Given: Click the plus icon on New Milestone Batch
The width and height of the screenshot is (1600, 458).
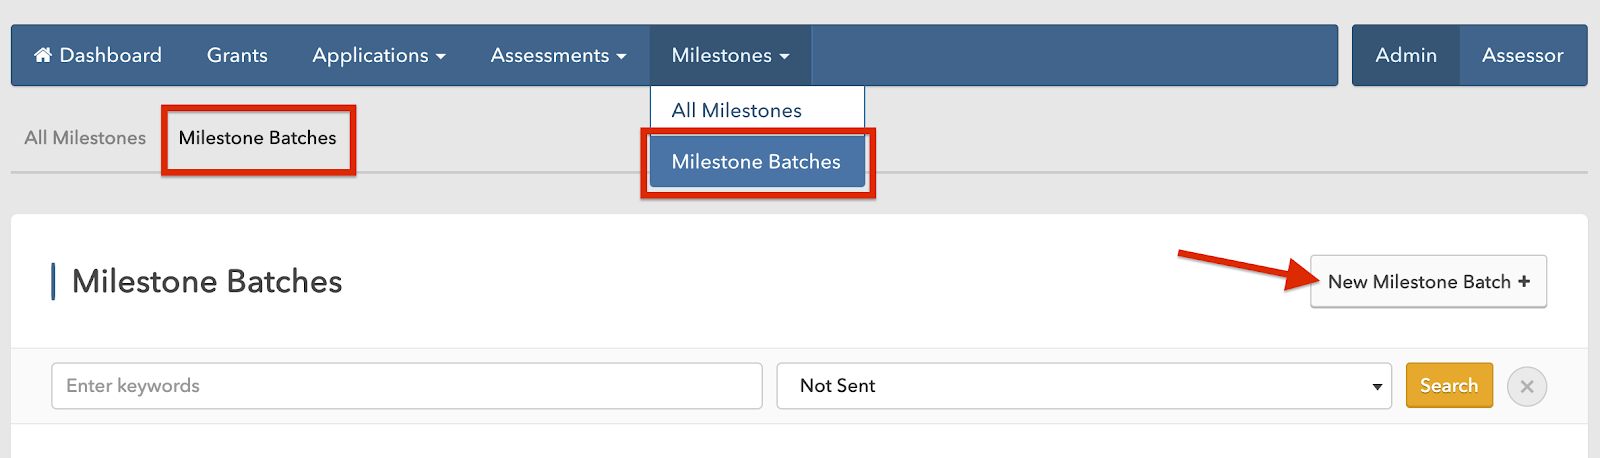Looking at the screenshot, I should pyautogui.click(x=1524, y=282).
